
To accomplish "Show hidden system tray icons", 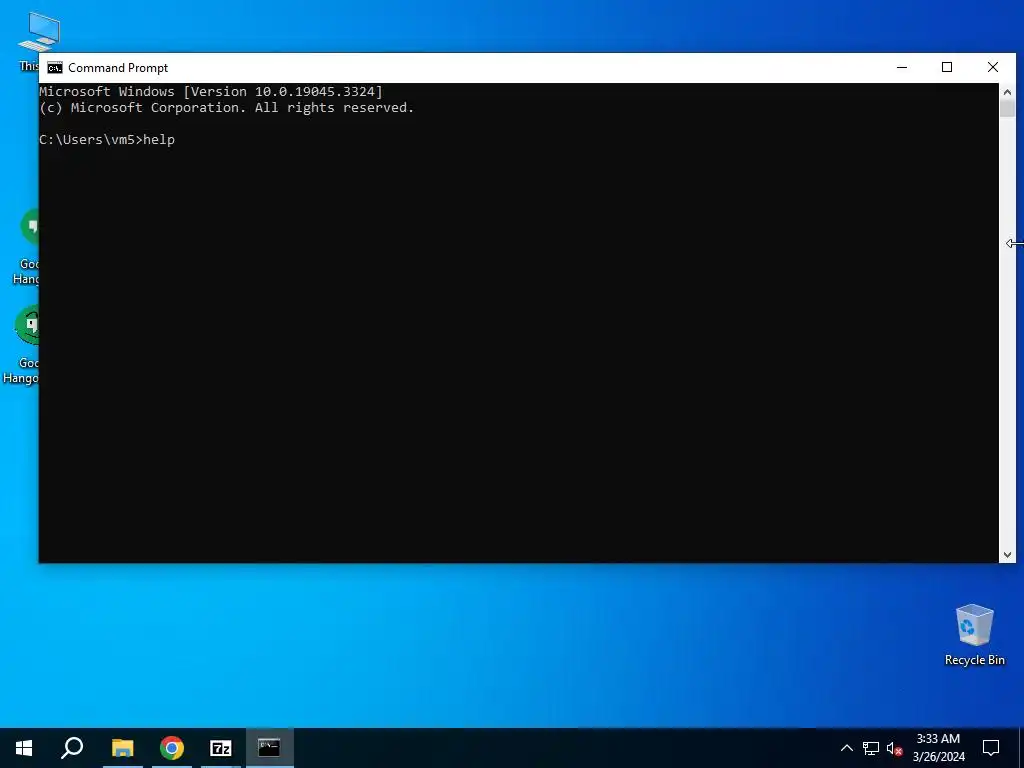I will coord(846,748).
